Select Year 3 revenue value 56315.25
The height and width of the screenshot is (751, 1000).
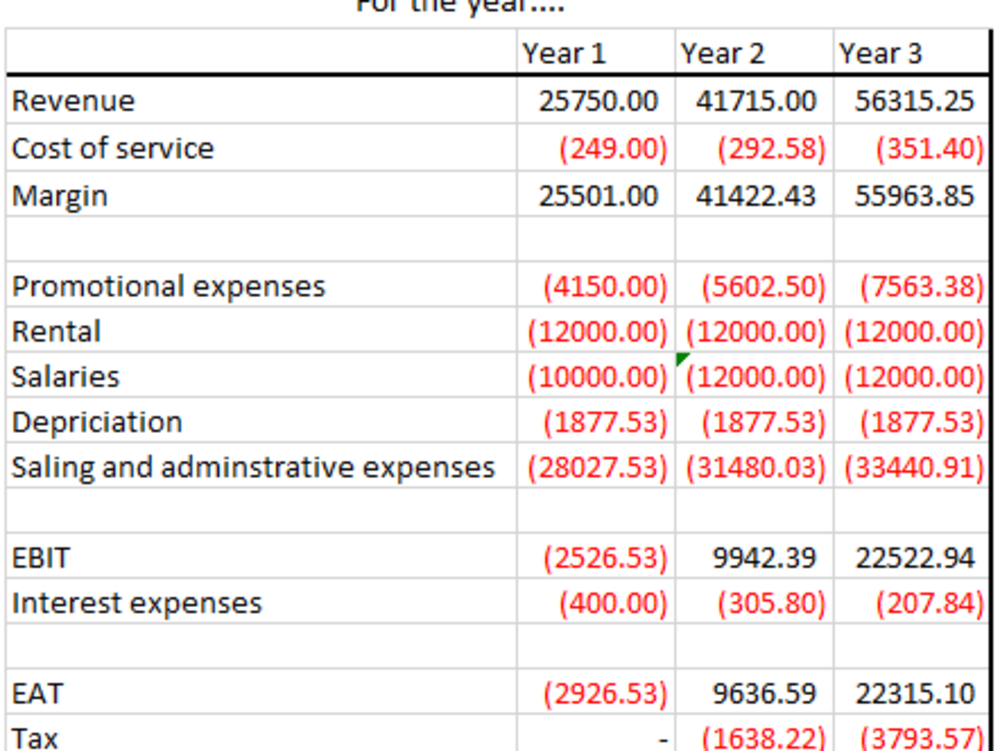click(911, 101)
